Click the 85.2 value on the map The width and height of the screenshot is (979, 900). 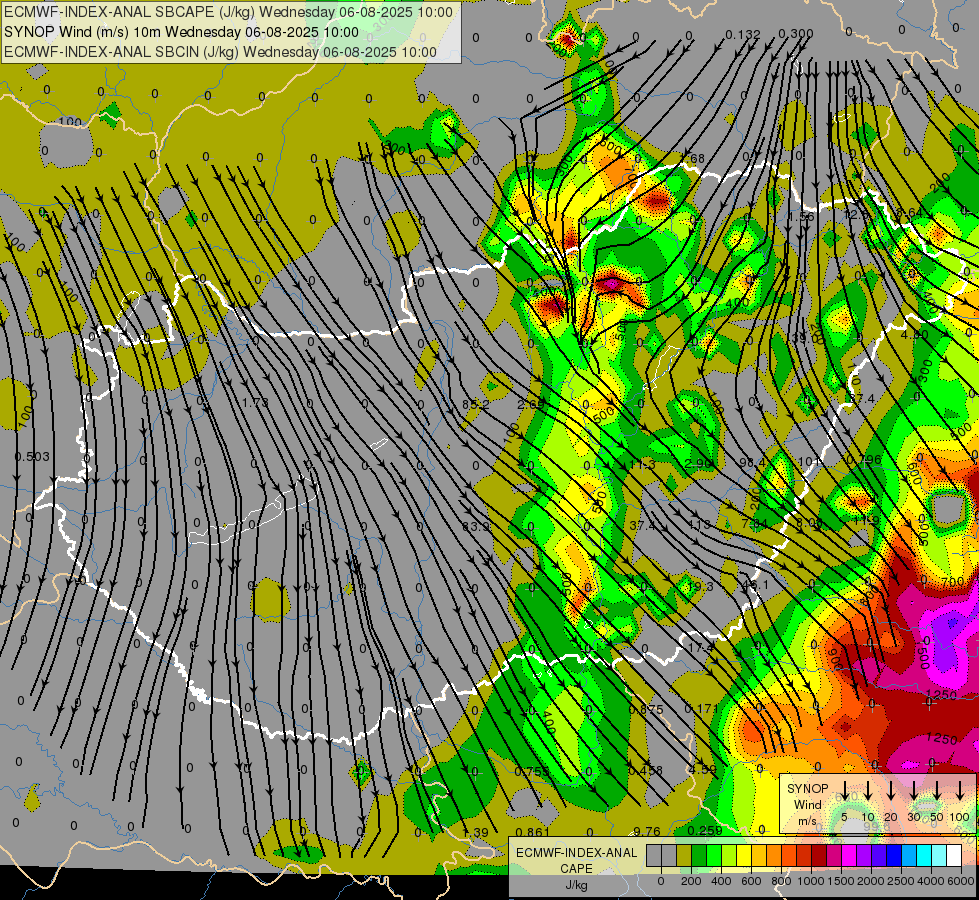tap(475, 405)
